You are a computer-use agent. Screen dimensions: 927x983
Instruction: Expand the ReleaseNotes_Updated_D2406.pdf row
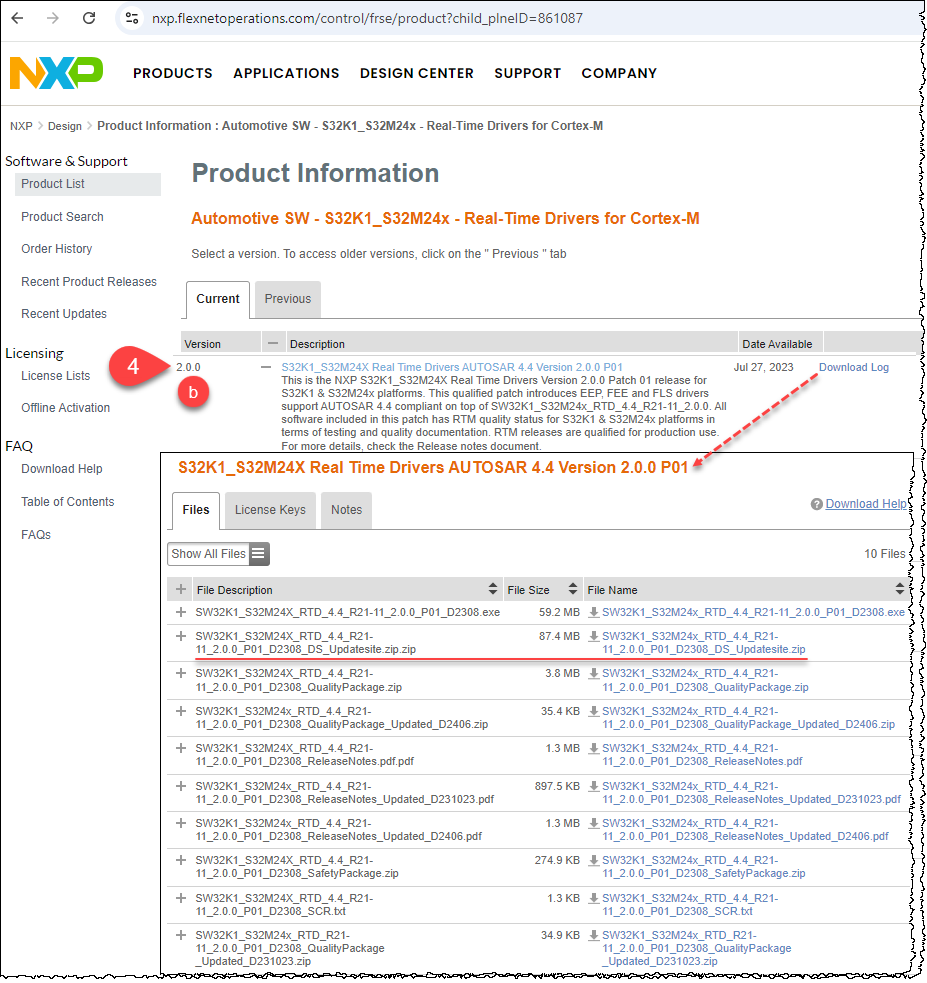[x=181, y=823]
